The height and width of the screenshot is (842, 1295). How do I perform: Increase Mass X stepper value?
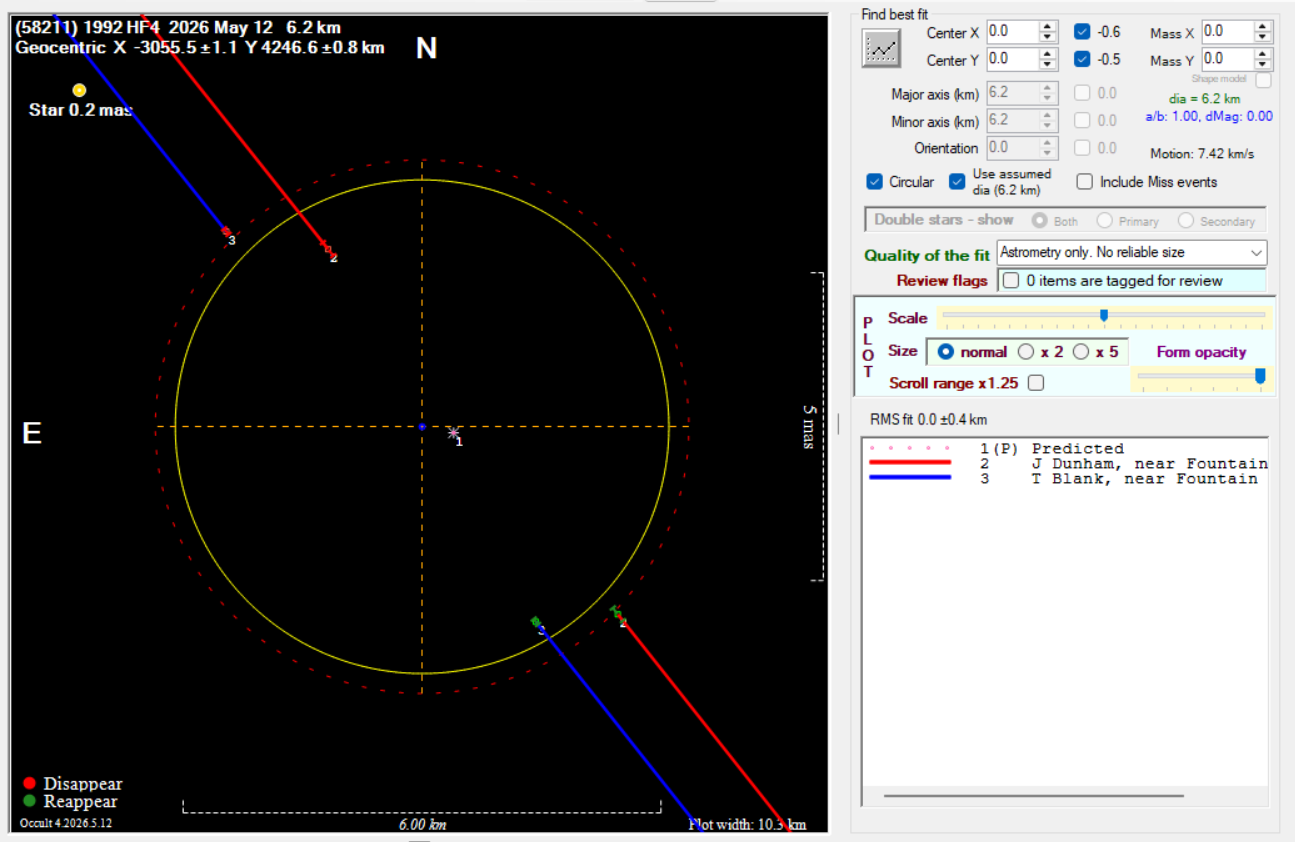1263,28
